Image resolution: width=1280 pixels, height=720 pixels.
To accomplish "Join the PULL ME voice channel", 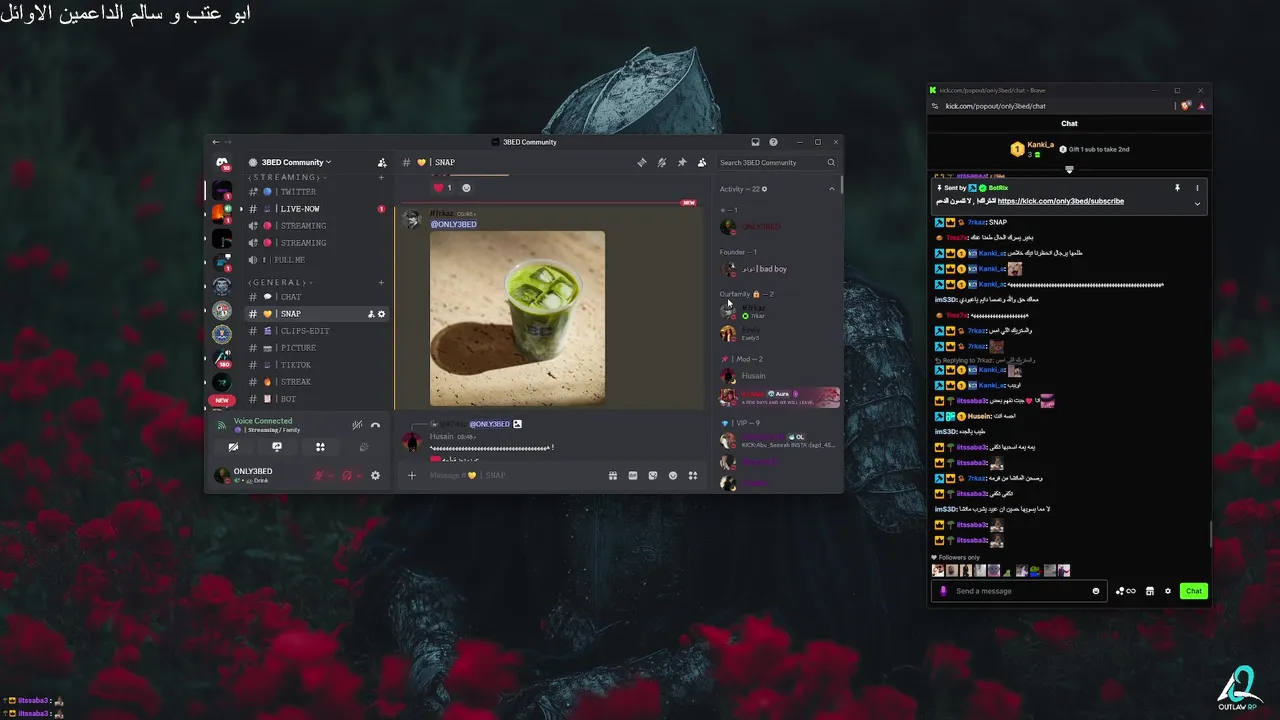I will tap(316, 260).
